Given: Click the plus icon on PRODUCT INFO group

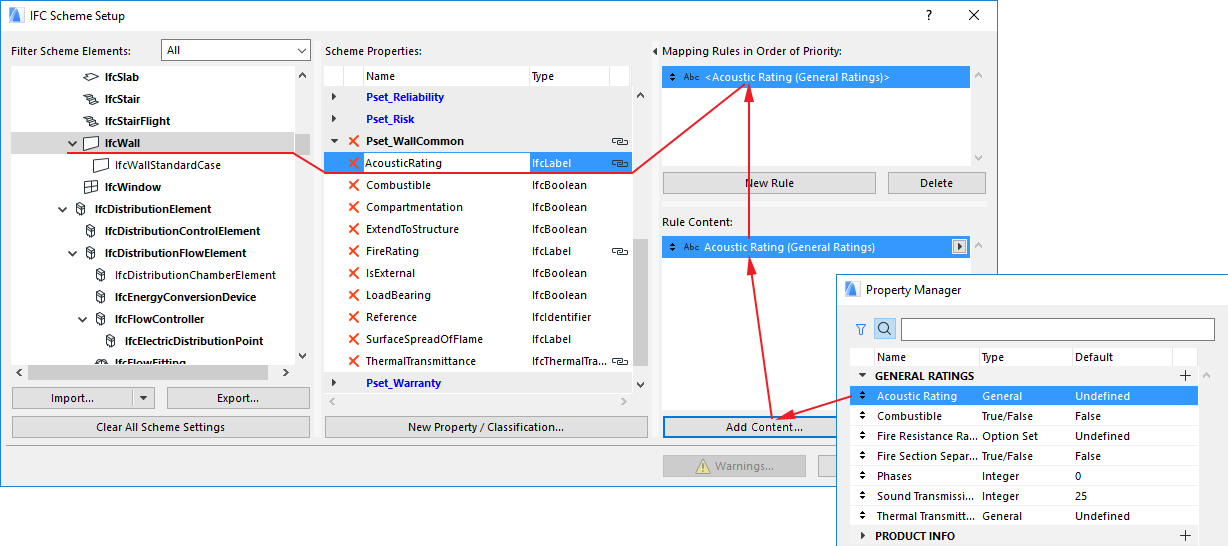Looking at the screenshot, I should (1185, 536).
